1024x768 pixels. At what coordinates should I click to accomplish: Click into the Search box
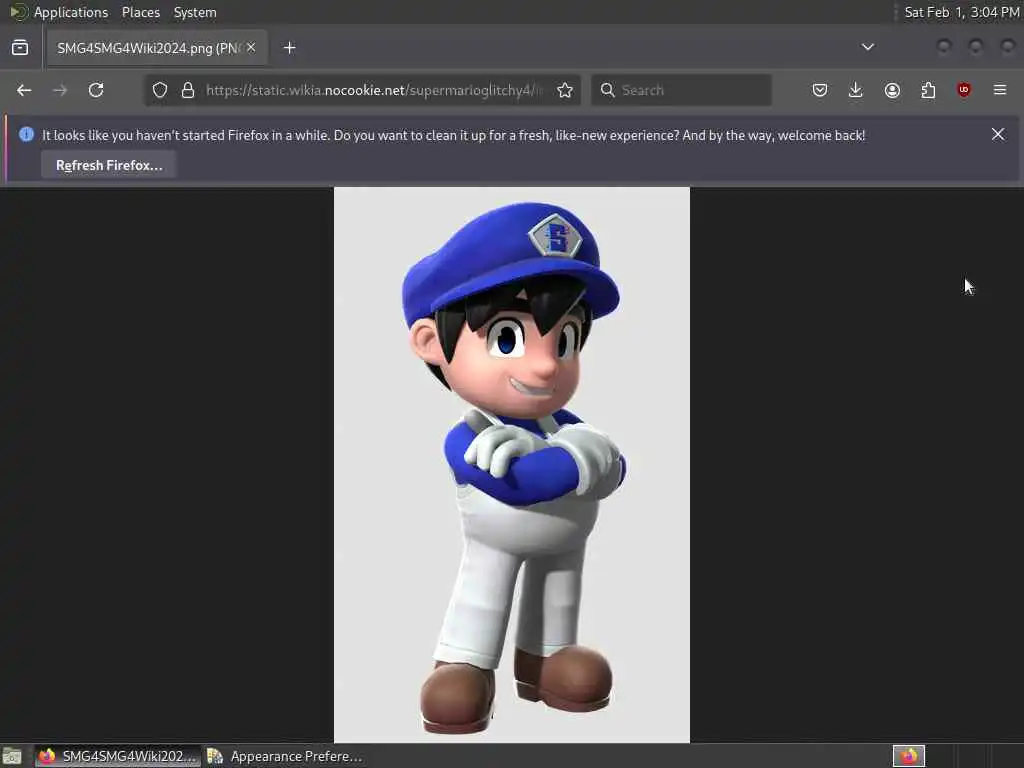coord(681,90)
